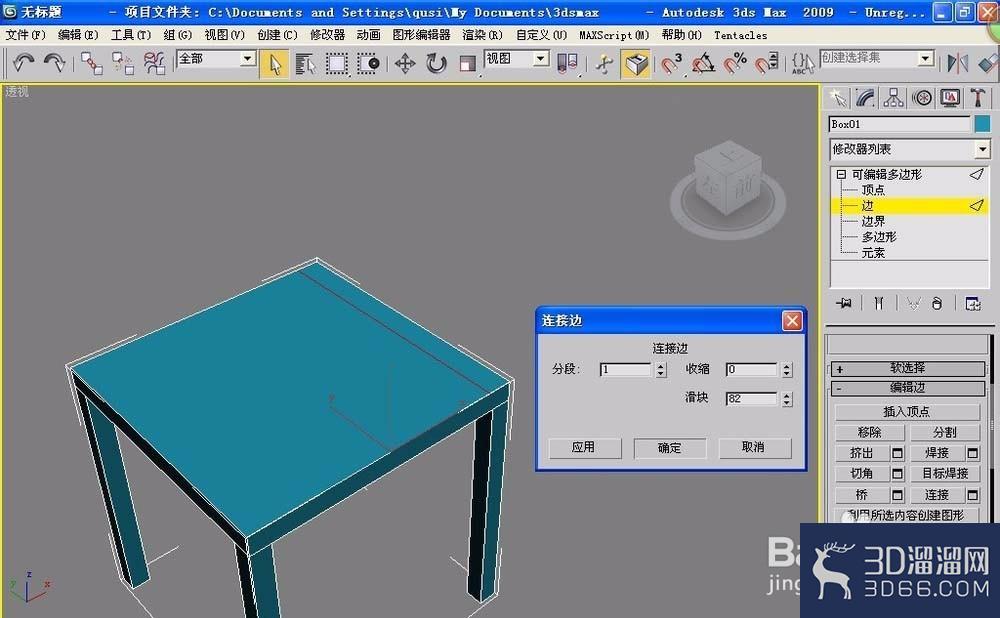Open the 修改器列表 dropdown

tap(982, 149)
